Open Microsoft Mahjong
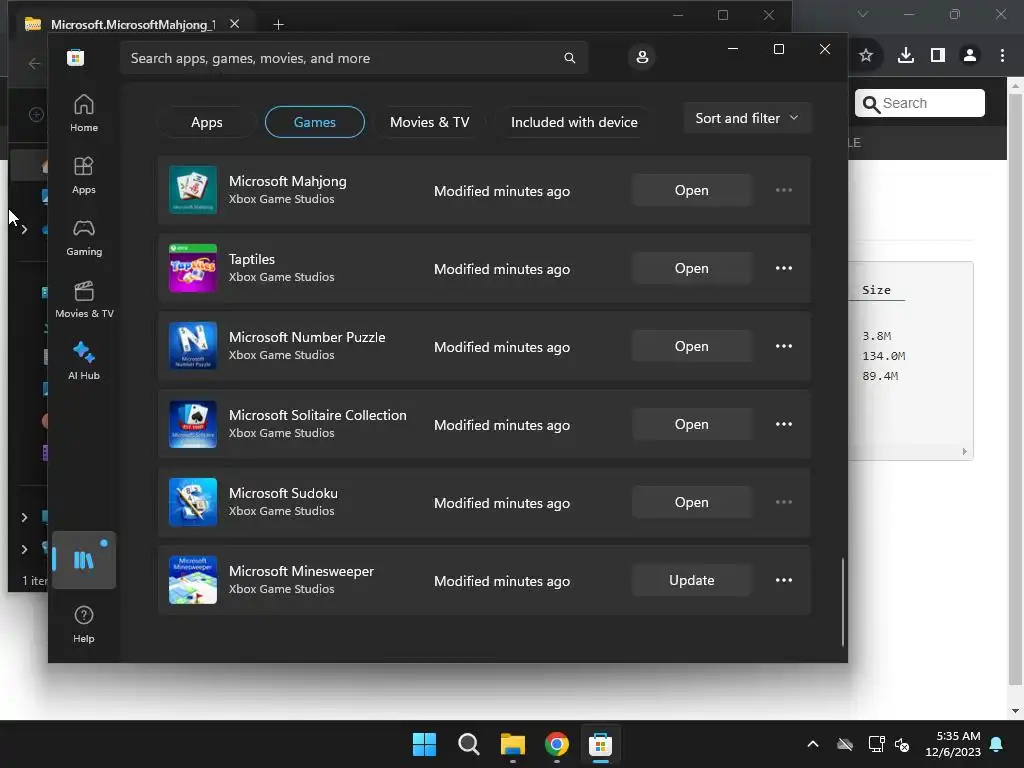The image size is (1024, 768). (692, 190)
